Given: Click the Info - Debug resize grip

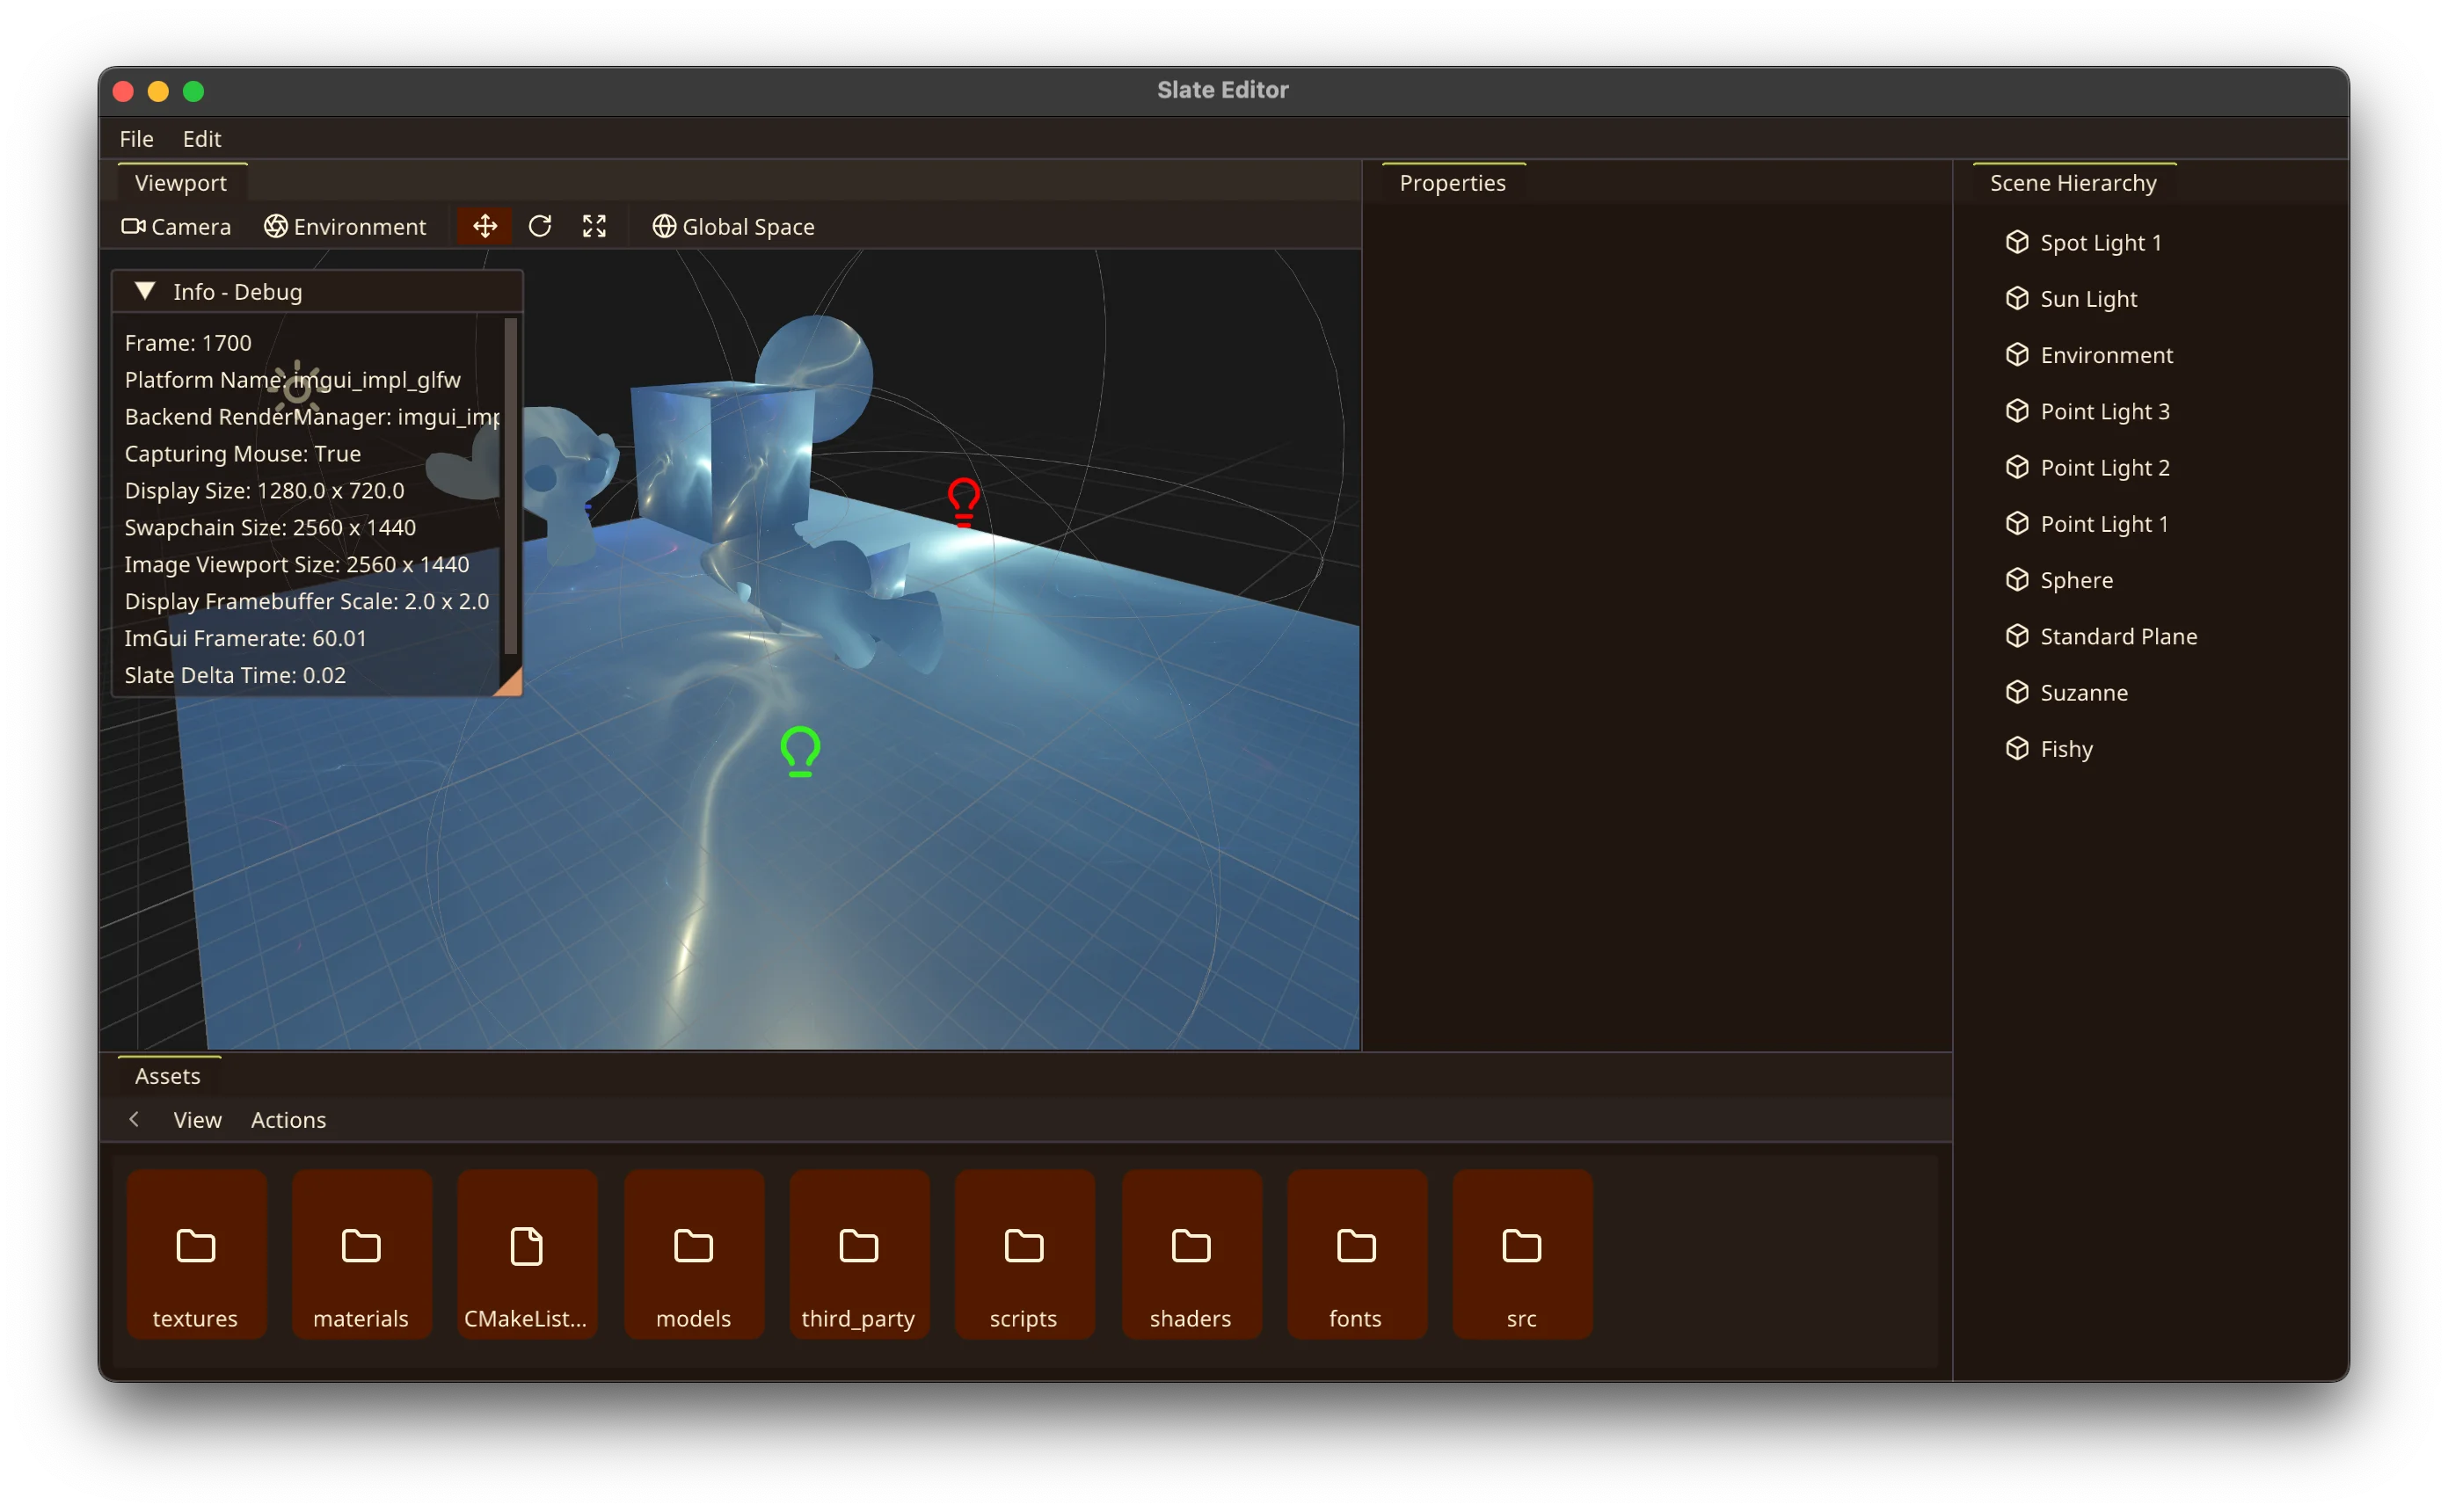Looking at the screenshot, I should point(509,682).
